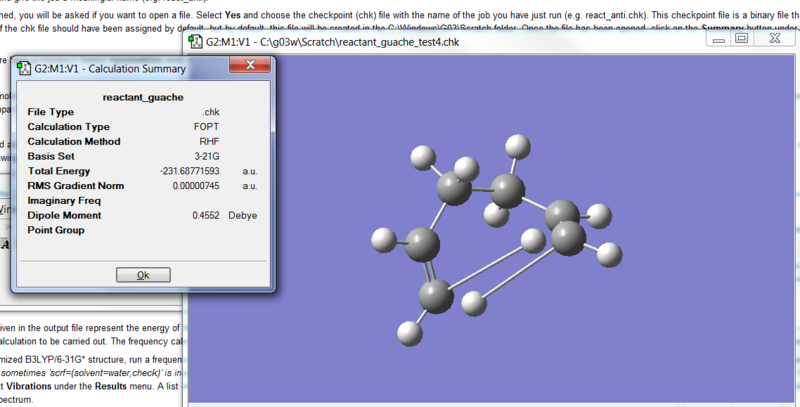This screenshot has width=800, height=407.
Task: Click the Basis Set label
Action: tap(51, 157)
